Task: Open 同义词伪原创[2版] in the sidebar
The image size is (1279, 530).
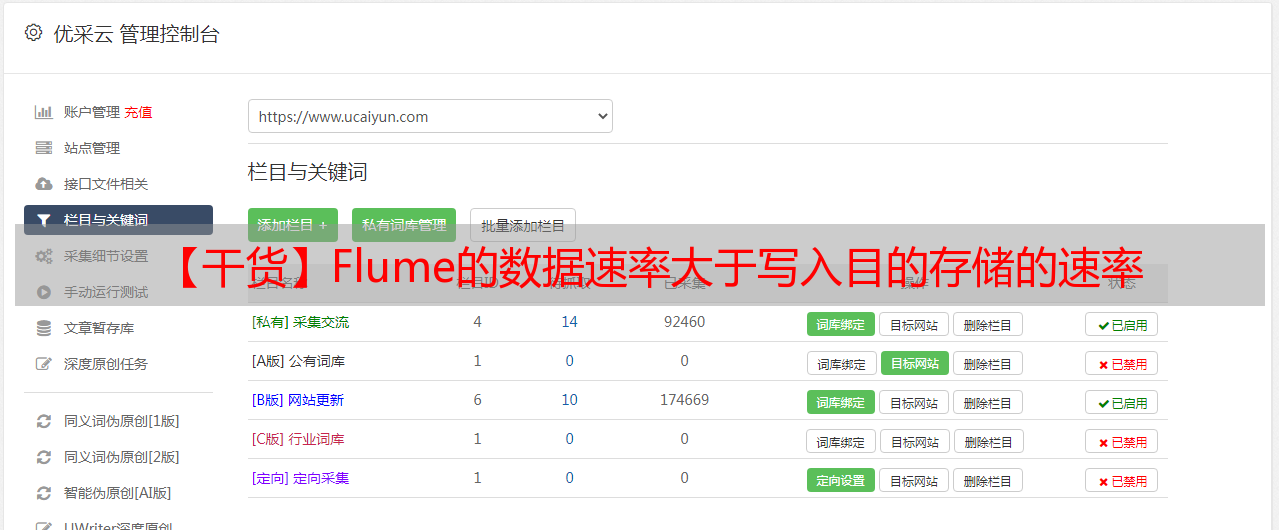Action: click(122, 457)
